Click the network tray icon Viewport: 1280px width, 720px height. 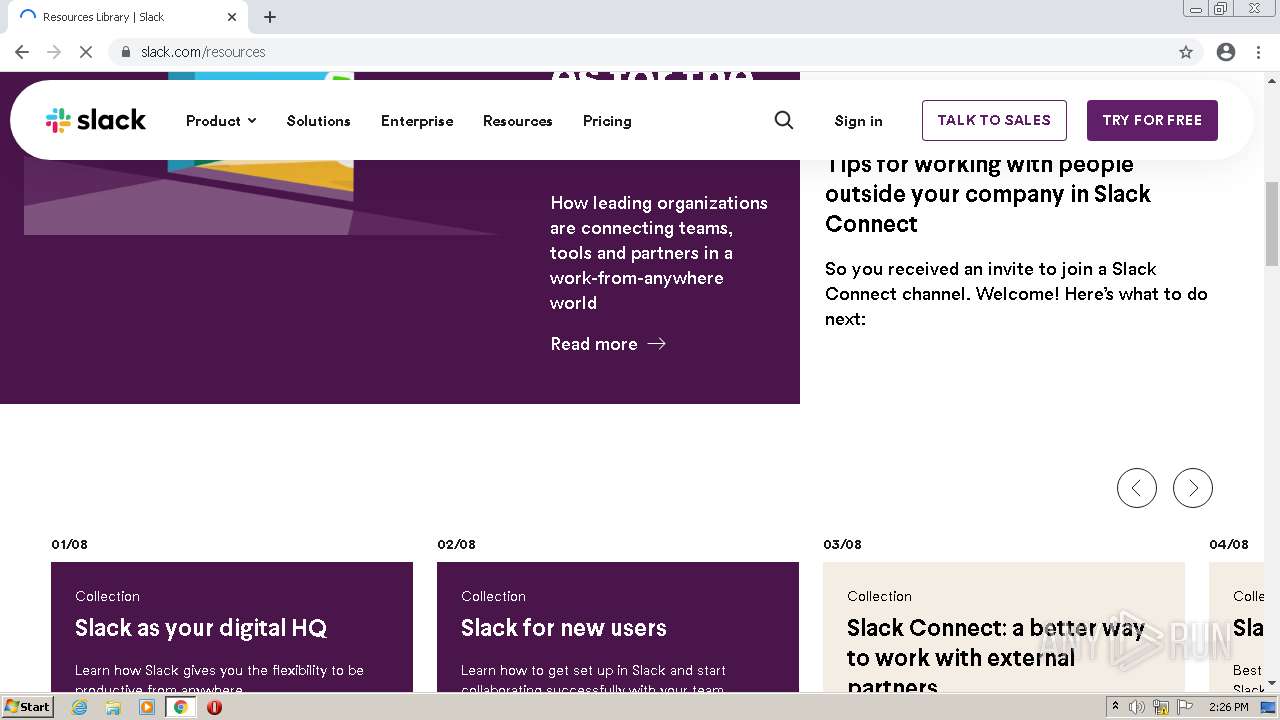(x=1160, y=707)
